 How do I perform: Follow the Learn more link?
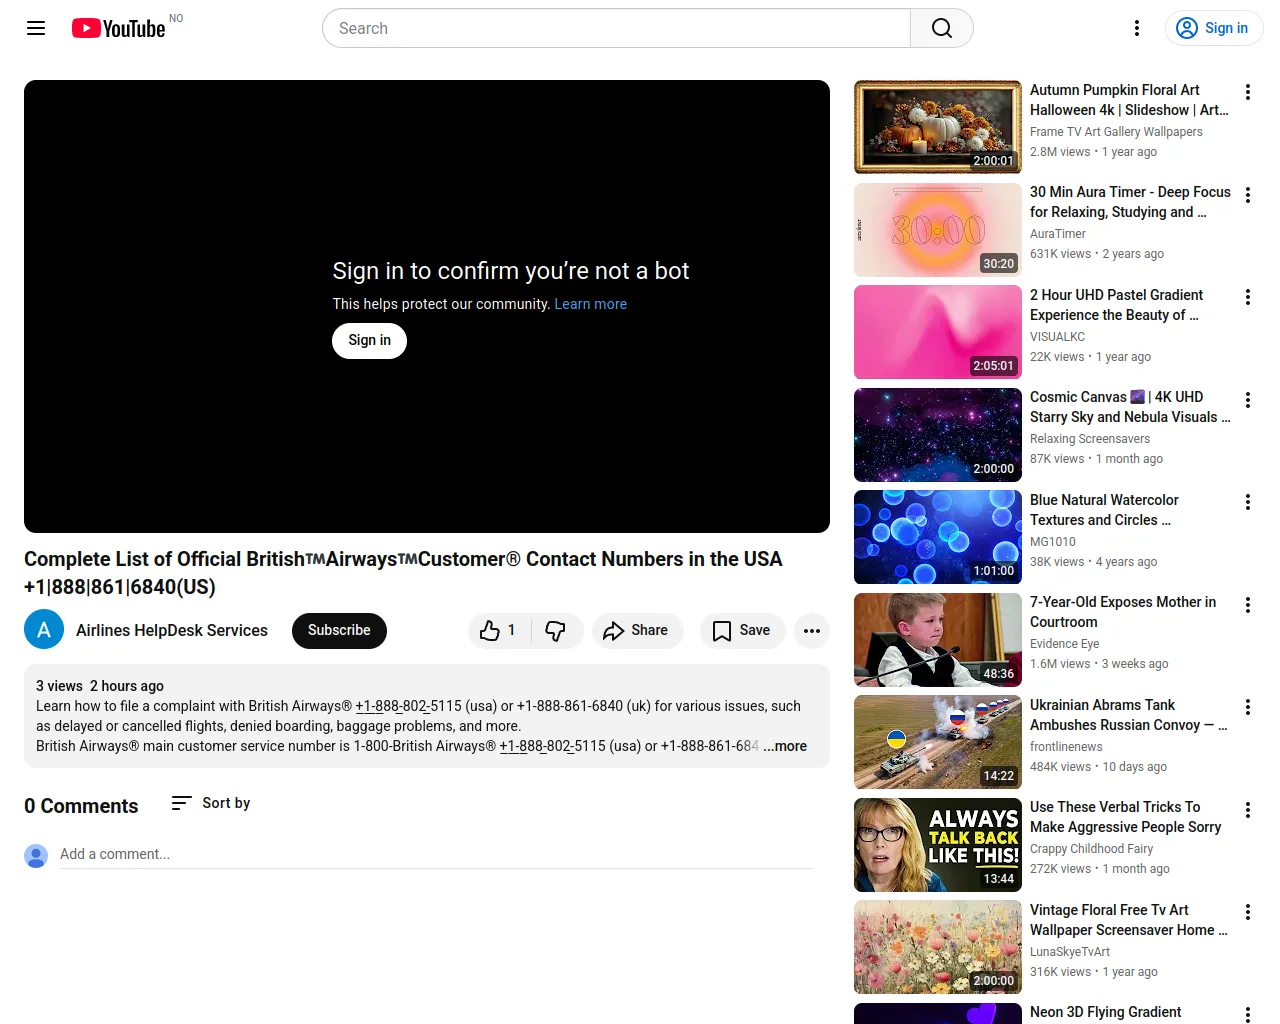(x=590, y=304)
